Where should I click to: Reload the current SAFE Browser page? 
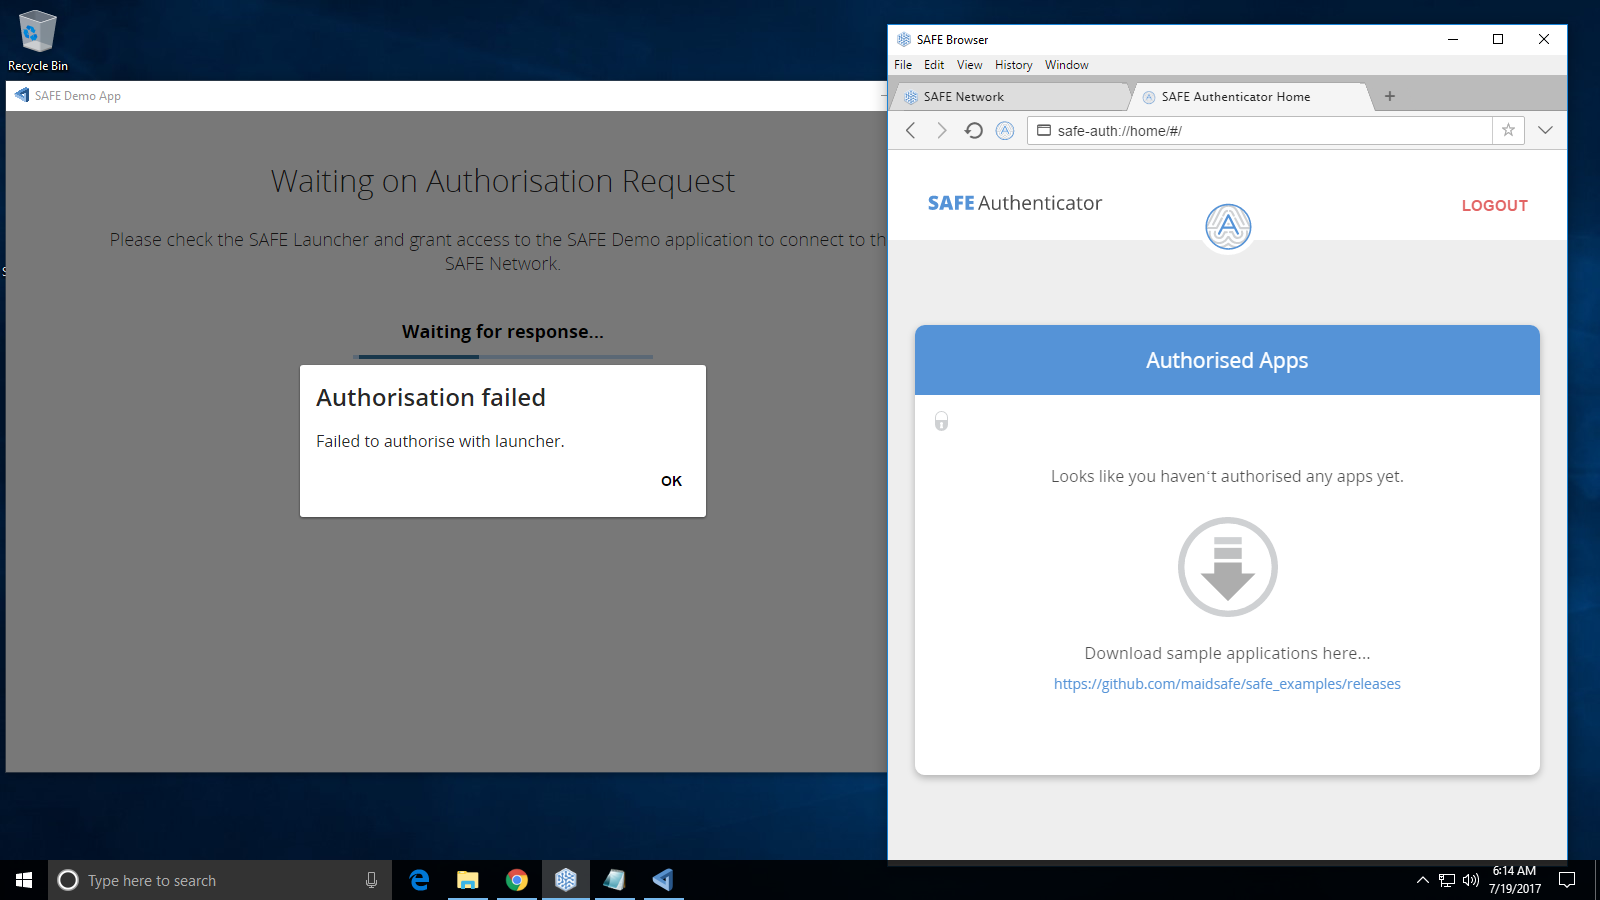973,131
